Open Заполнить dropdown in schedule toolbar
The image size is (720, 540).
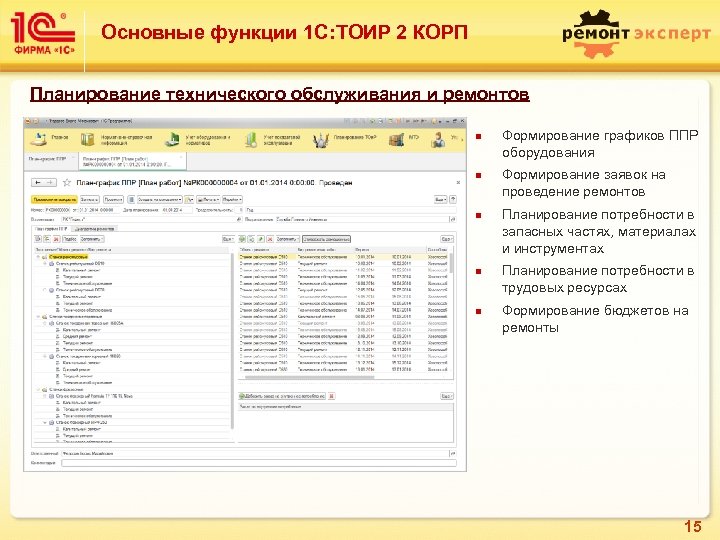click(x=287, y=239)
